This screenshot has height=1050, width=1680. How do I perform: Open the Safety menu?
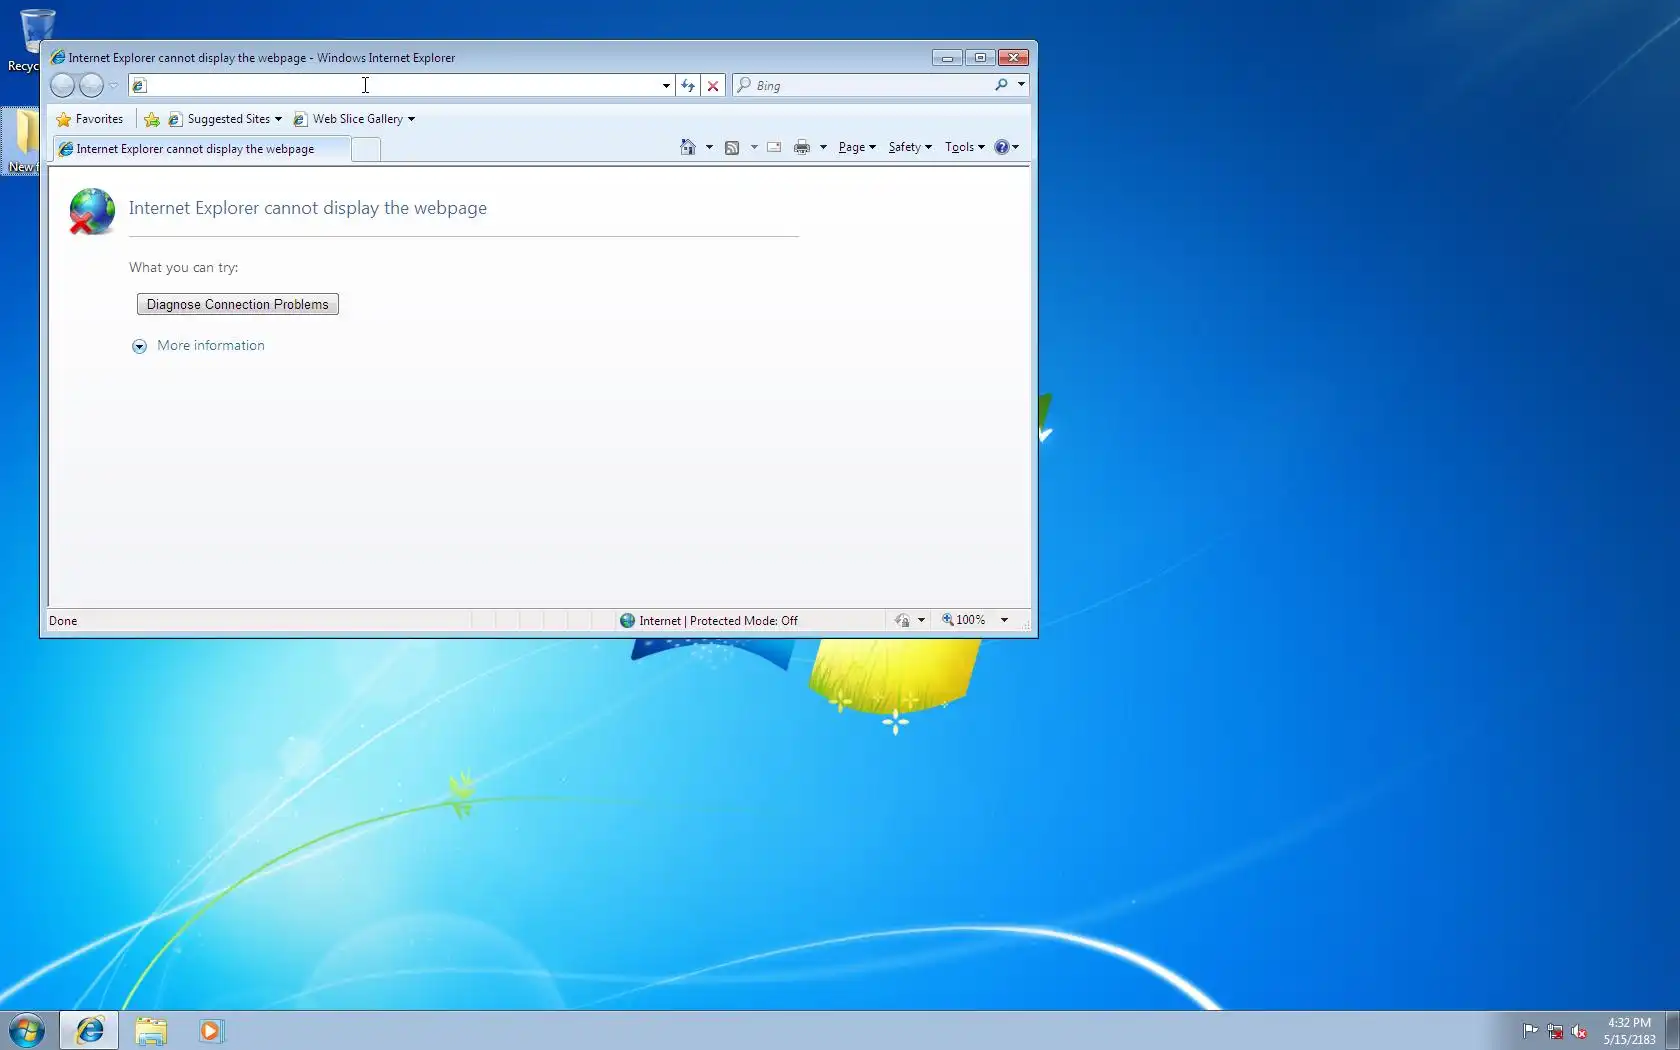[910, 147]
